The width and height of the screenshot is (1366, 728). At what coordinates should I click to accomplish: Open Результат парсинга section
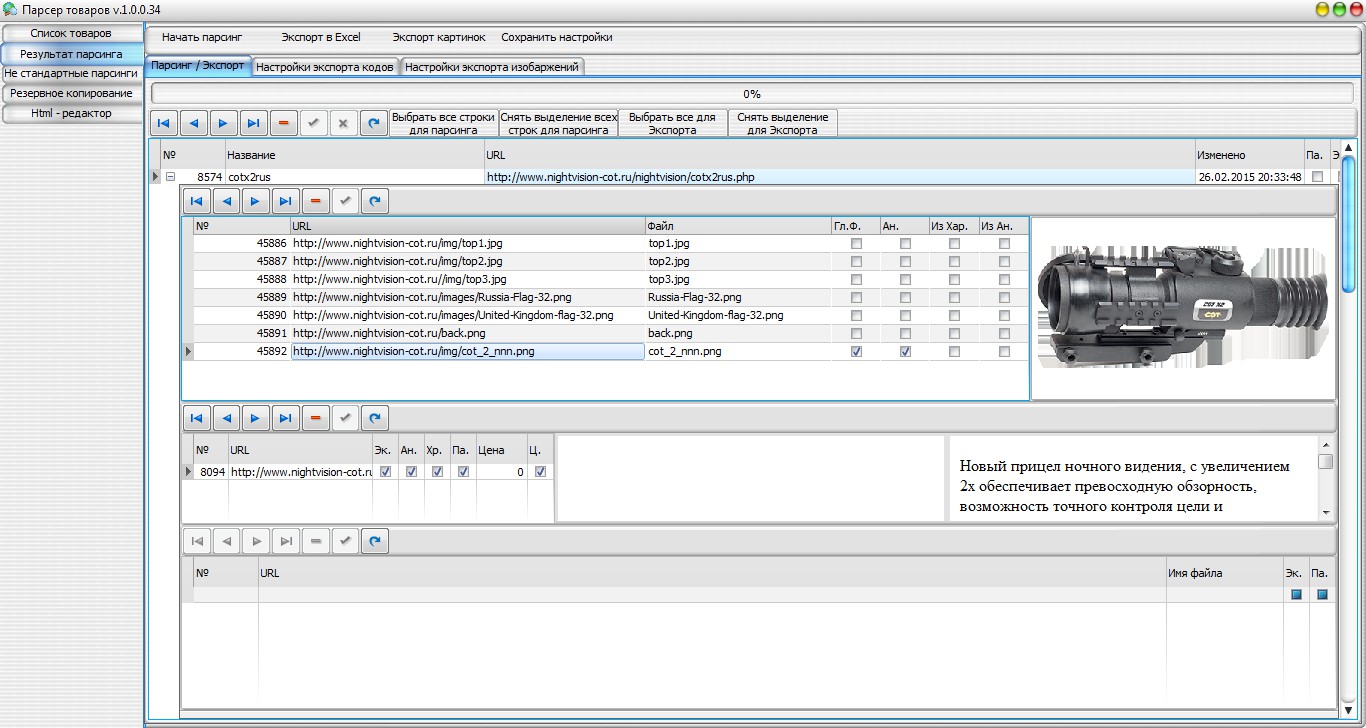pos(71,53)
